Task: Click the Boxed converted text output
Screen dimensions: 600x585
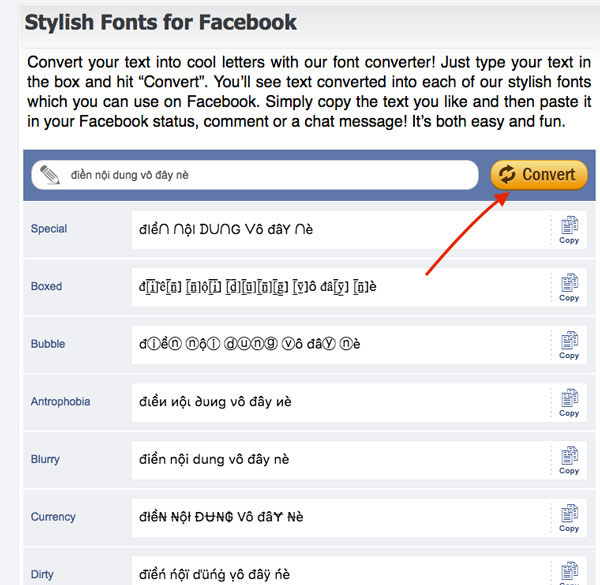Action: [x=258, y=287]
